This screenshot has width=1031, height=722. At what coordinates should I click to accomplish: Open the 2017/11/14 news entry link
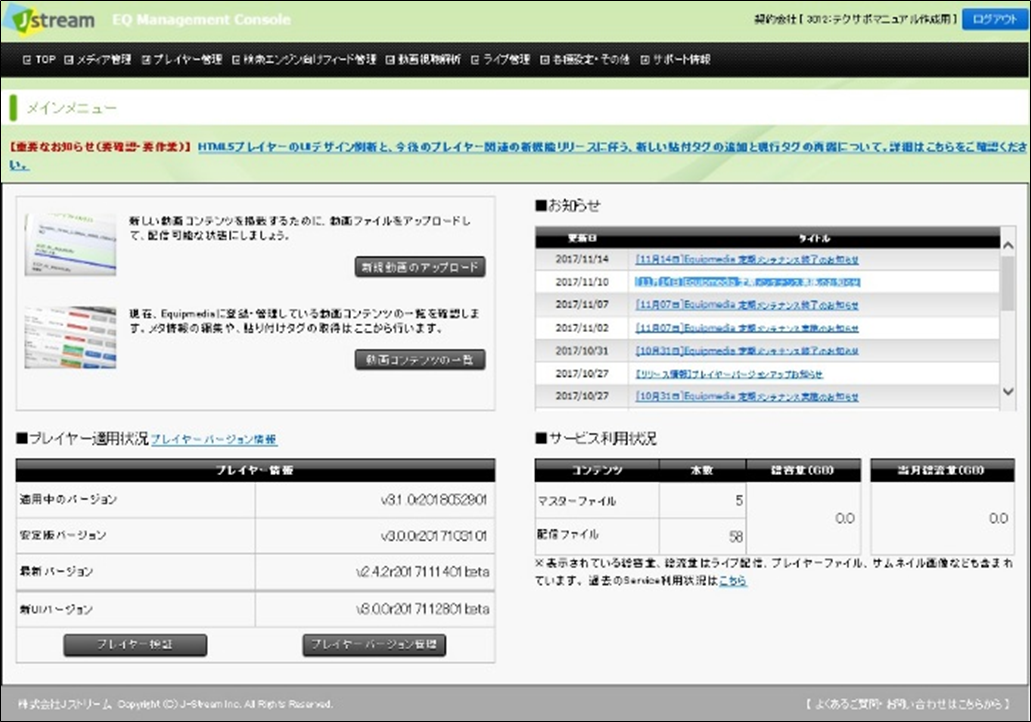(x=746, y=260)
